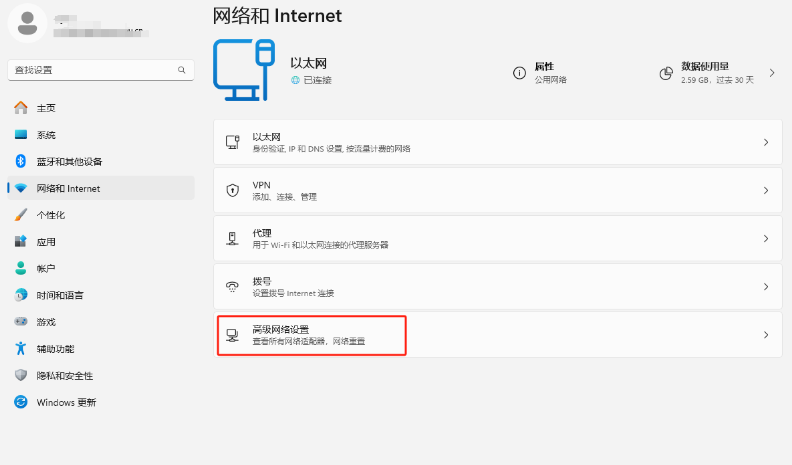Click the 个性化 paintbrush icon
Screen dimensions: 792x465
coord(20,215)
